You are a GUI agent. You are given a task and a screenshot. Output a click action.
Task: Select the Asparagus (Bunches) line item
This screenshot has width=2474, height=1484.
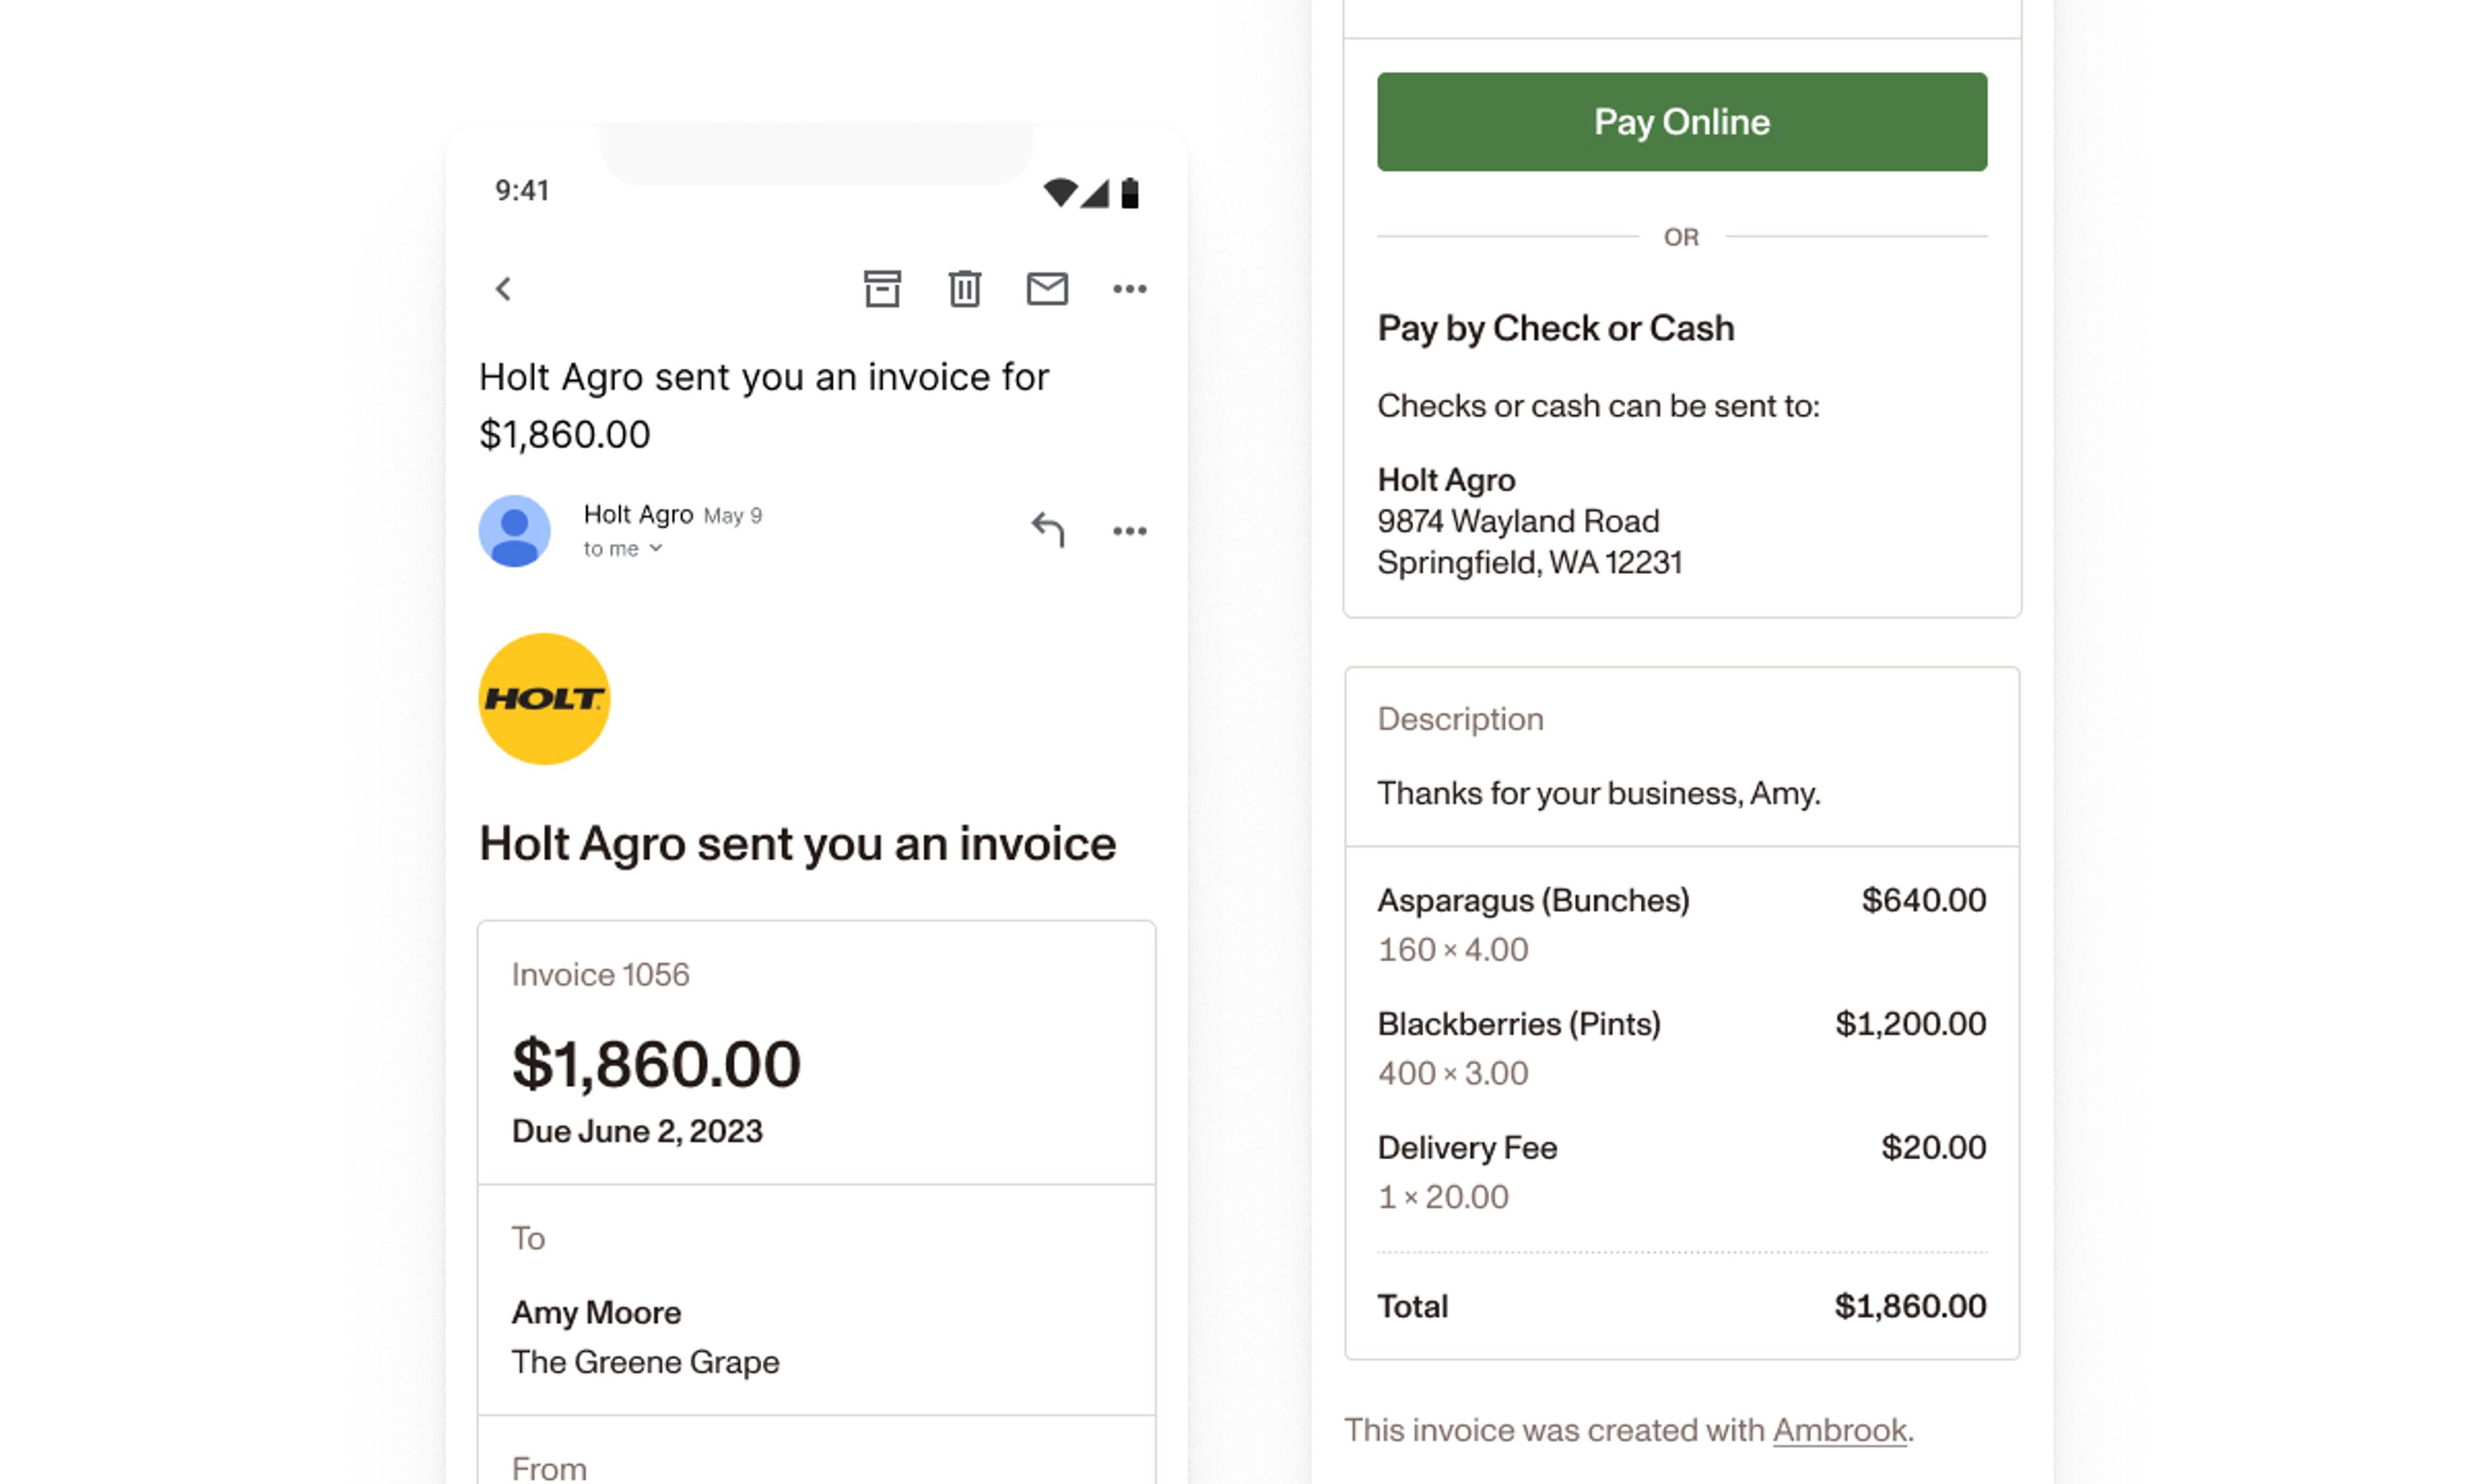(1533, 900)
